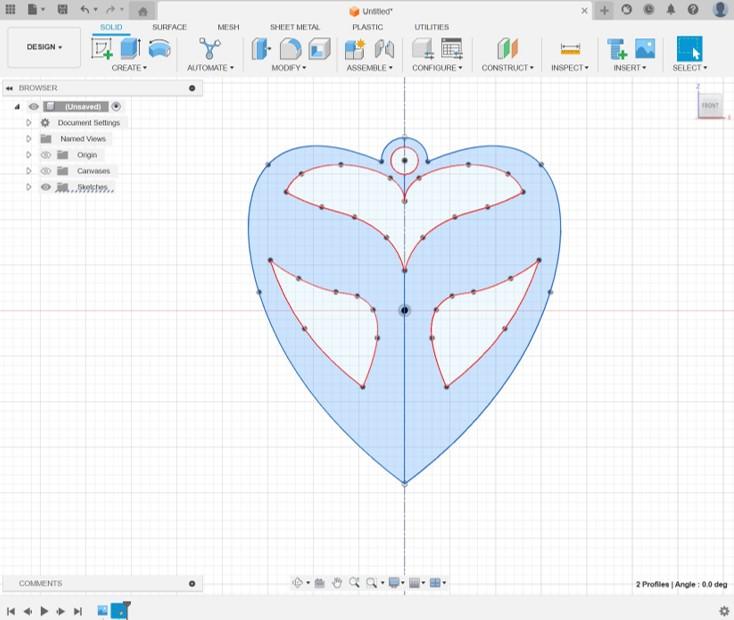This screenshot has width=734, height=620.
Task: Switch to the MESH tab
Action: coord(228,27)
